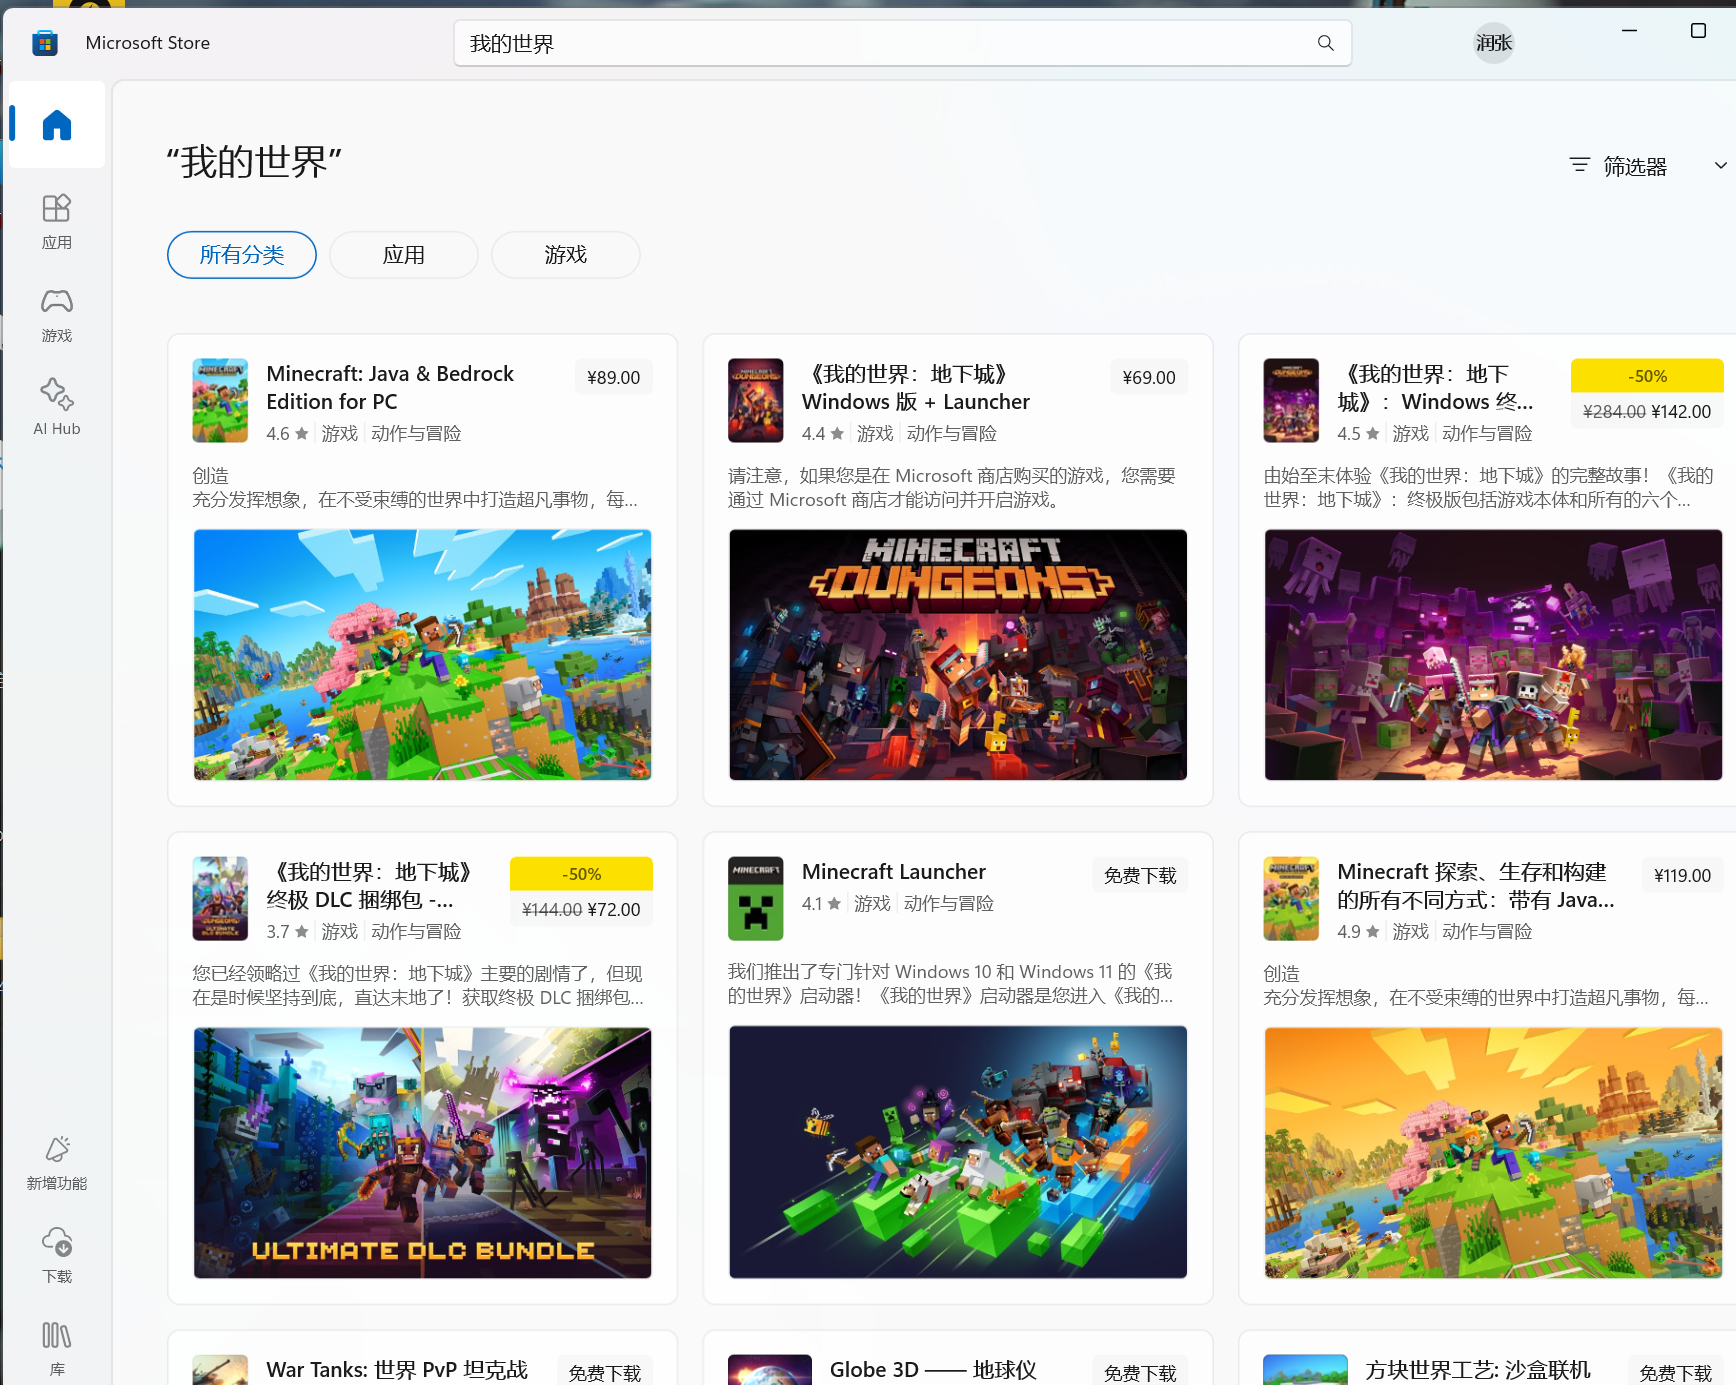Click 终极 DLC 捆绑包 app icon
Image resolution: width=1736 pixels, height=1385 pixels.
(x=220, y=898)
